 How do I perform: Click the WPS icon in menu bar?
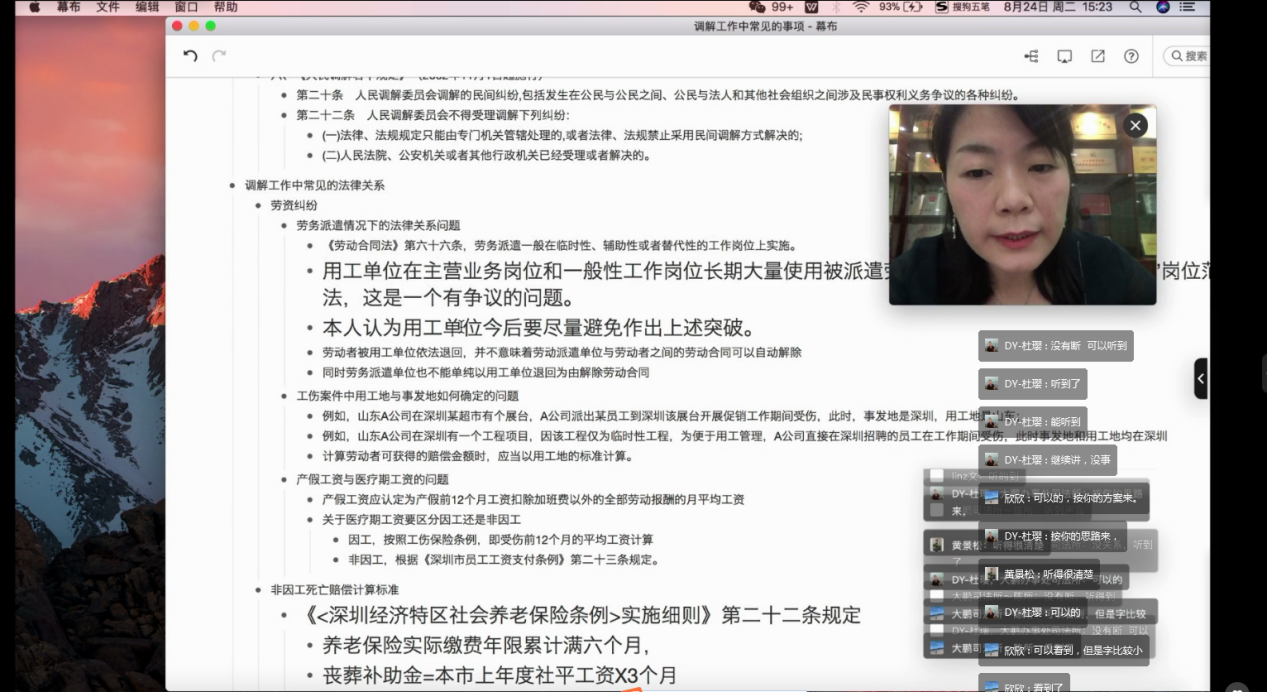812,7
